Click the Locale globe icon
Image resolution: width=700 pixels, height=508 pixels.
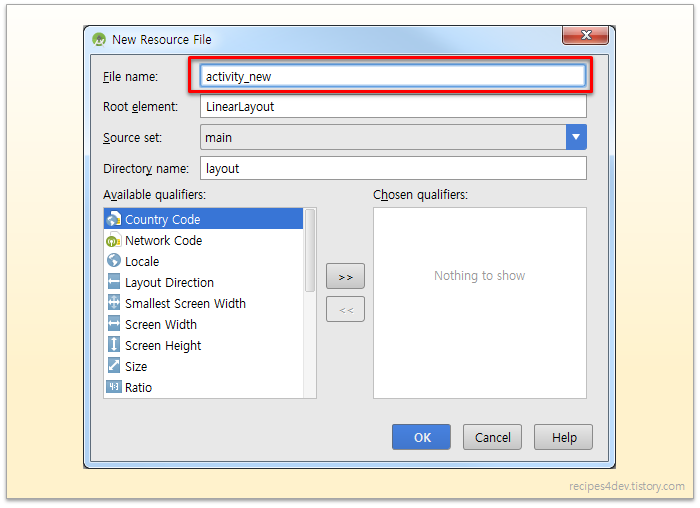[114, 261]
